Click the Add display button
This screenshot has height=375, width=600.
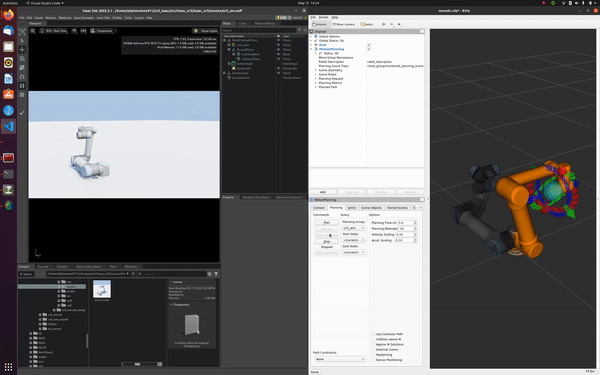323,192
